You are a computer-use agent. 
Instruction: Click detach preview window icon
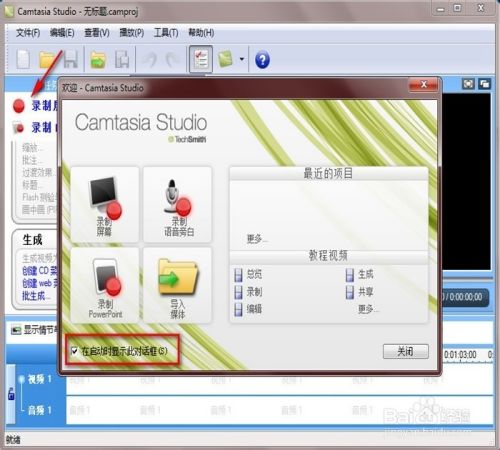point(484,84)
